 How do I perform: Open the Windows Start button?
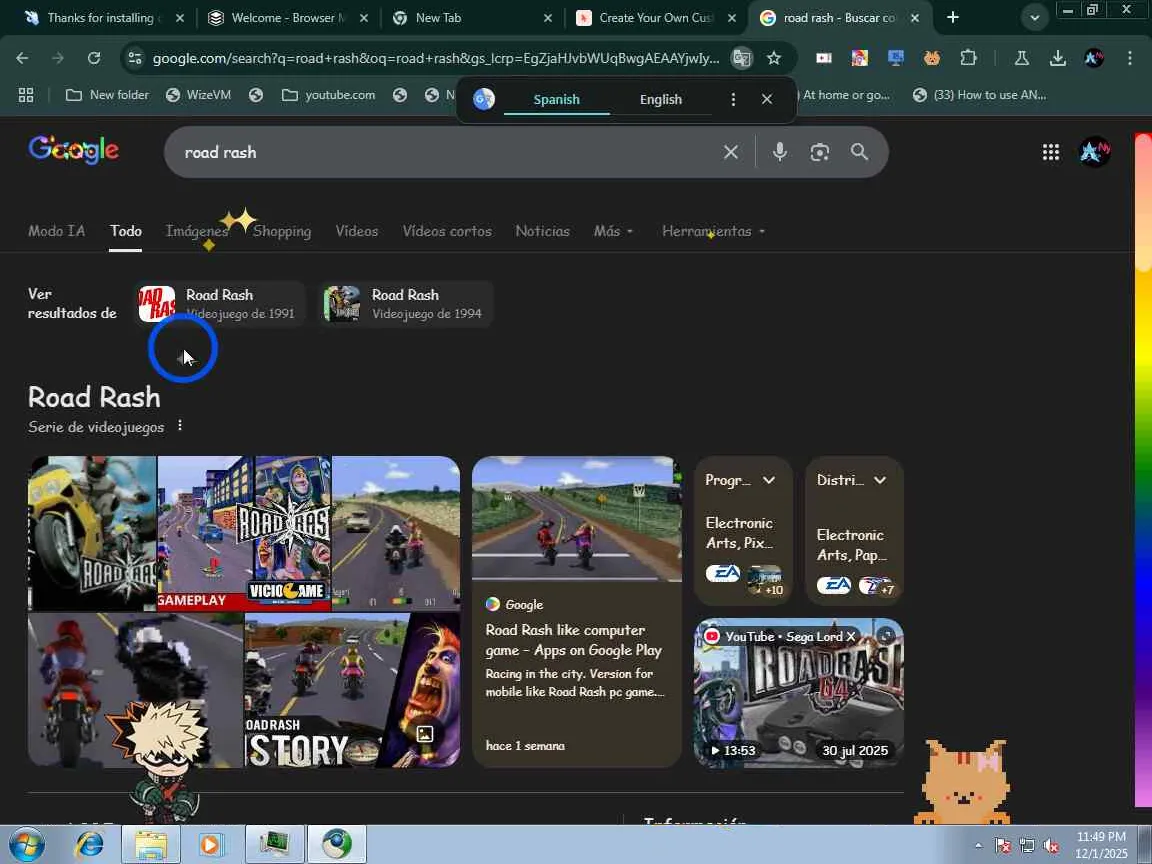coord(26,844)
